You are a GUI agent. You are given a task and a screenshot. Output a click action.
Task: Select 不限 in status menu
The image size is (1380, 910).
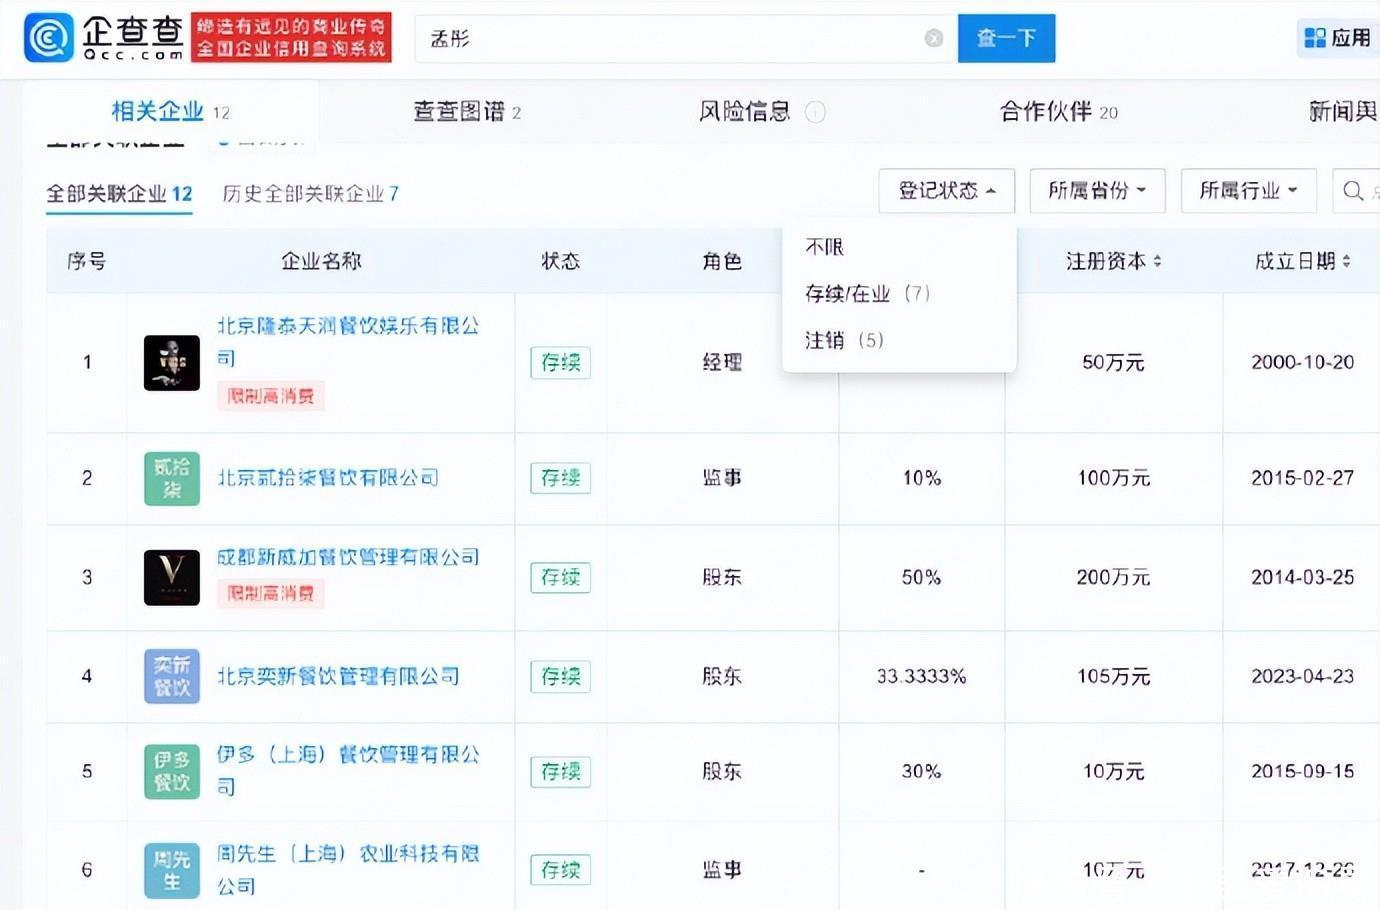pos(825,246)
